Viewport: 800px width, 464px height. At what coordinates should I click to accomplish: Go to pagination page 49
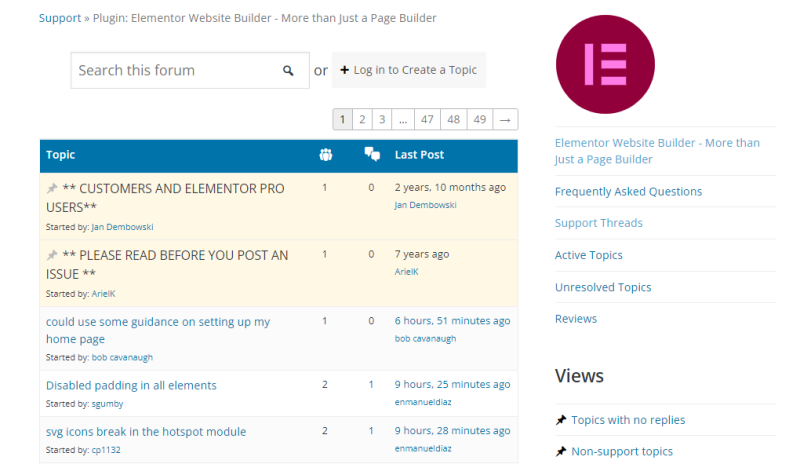click(x=480, y=119)
